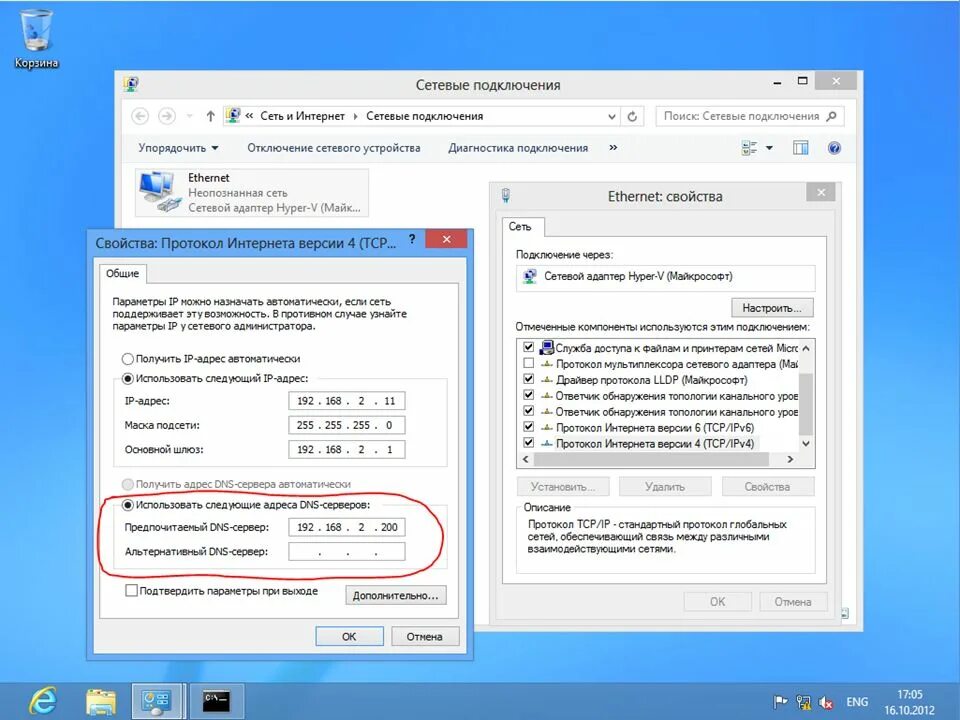This screenshot has height=720, width=960.
Task: Click the Настроить... button
Action: coord(772,308)
